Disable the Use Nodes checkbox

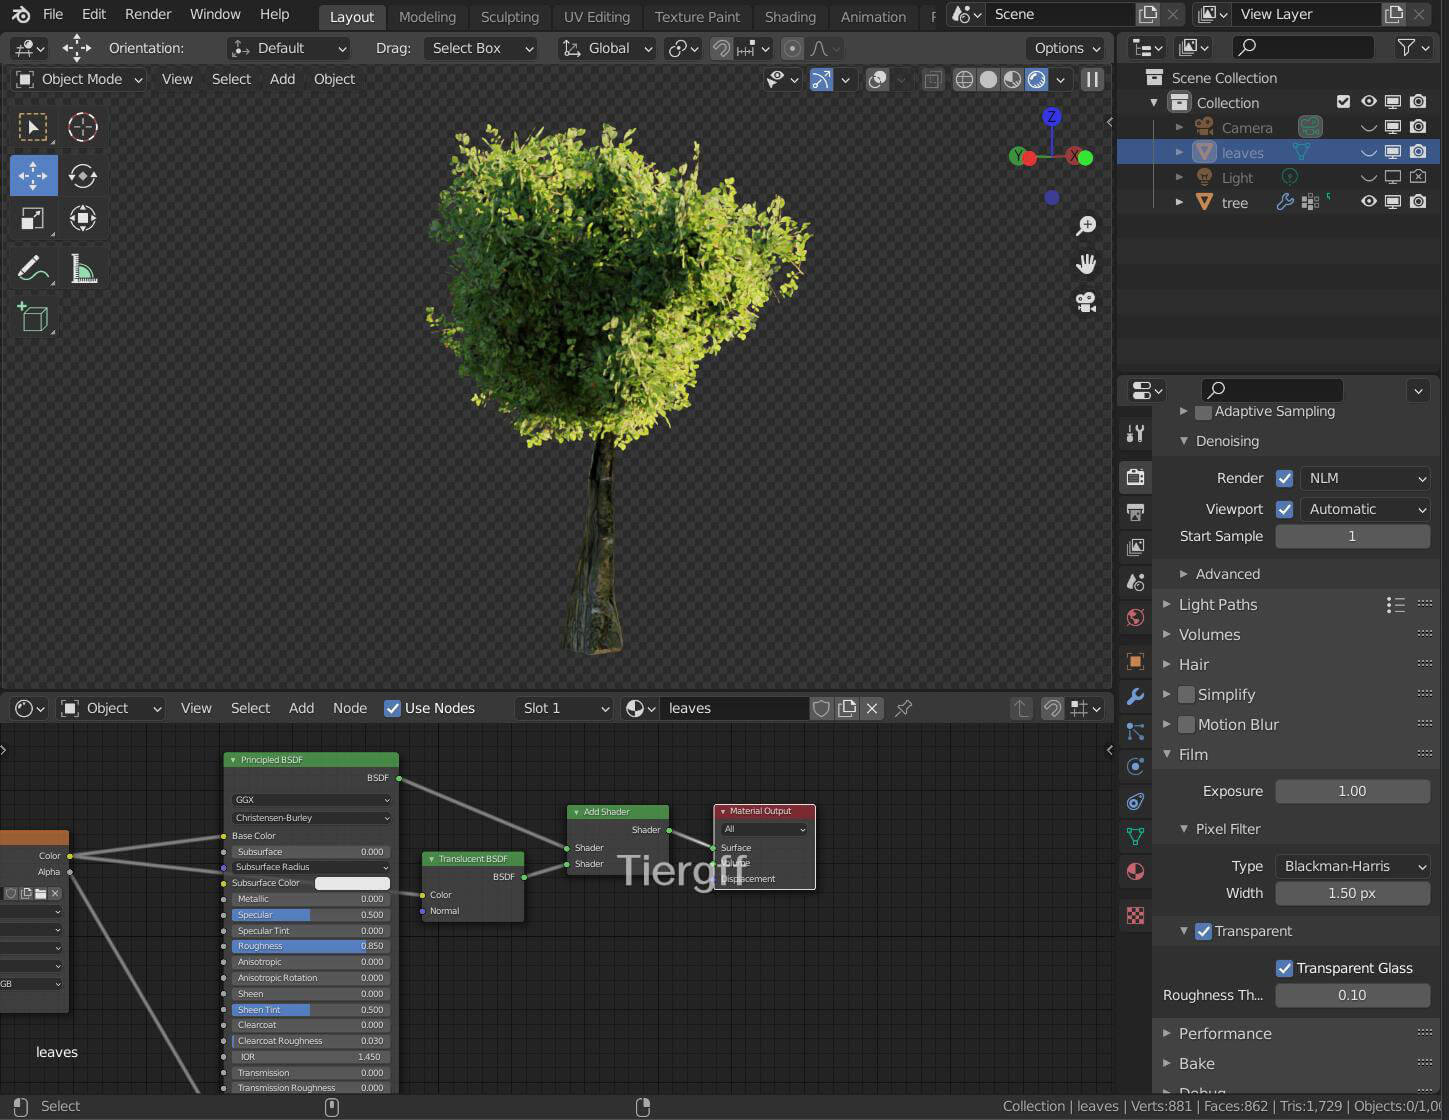(x=393, y=708)
